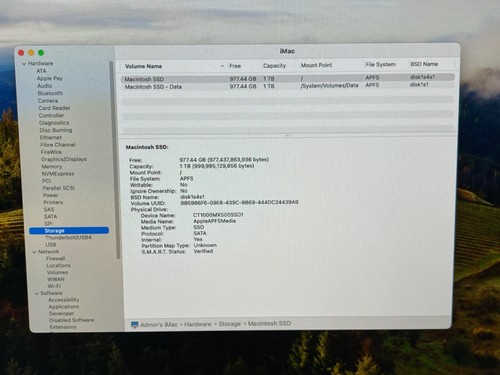The width and height of the screenshot is (500, 375).
Task: Select Disc Burning in the sidebar
Action: click(x=56, y=130)
